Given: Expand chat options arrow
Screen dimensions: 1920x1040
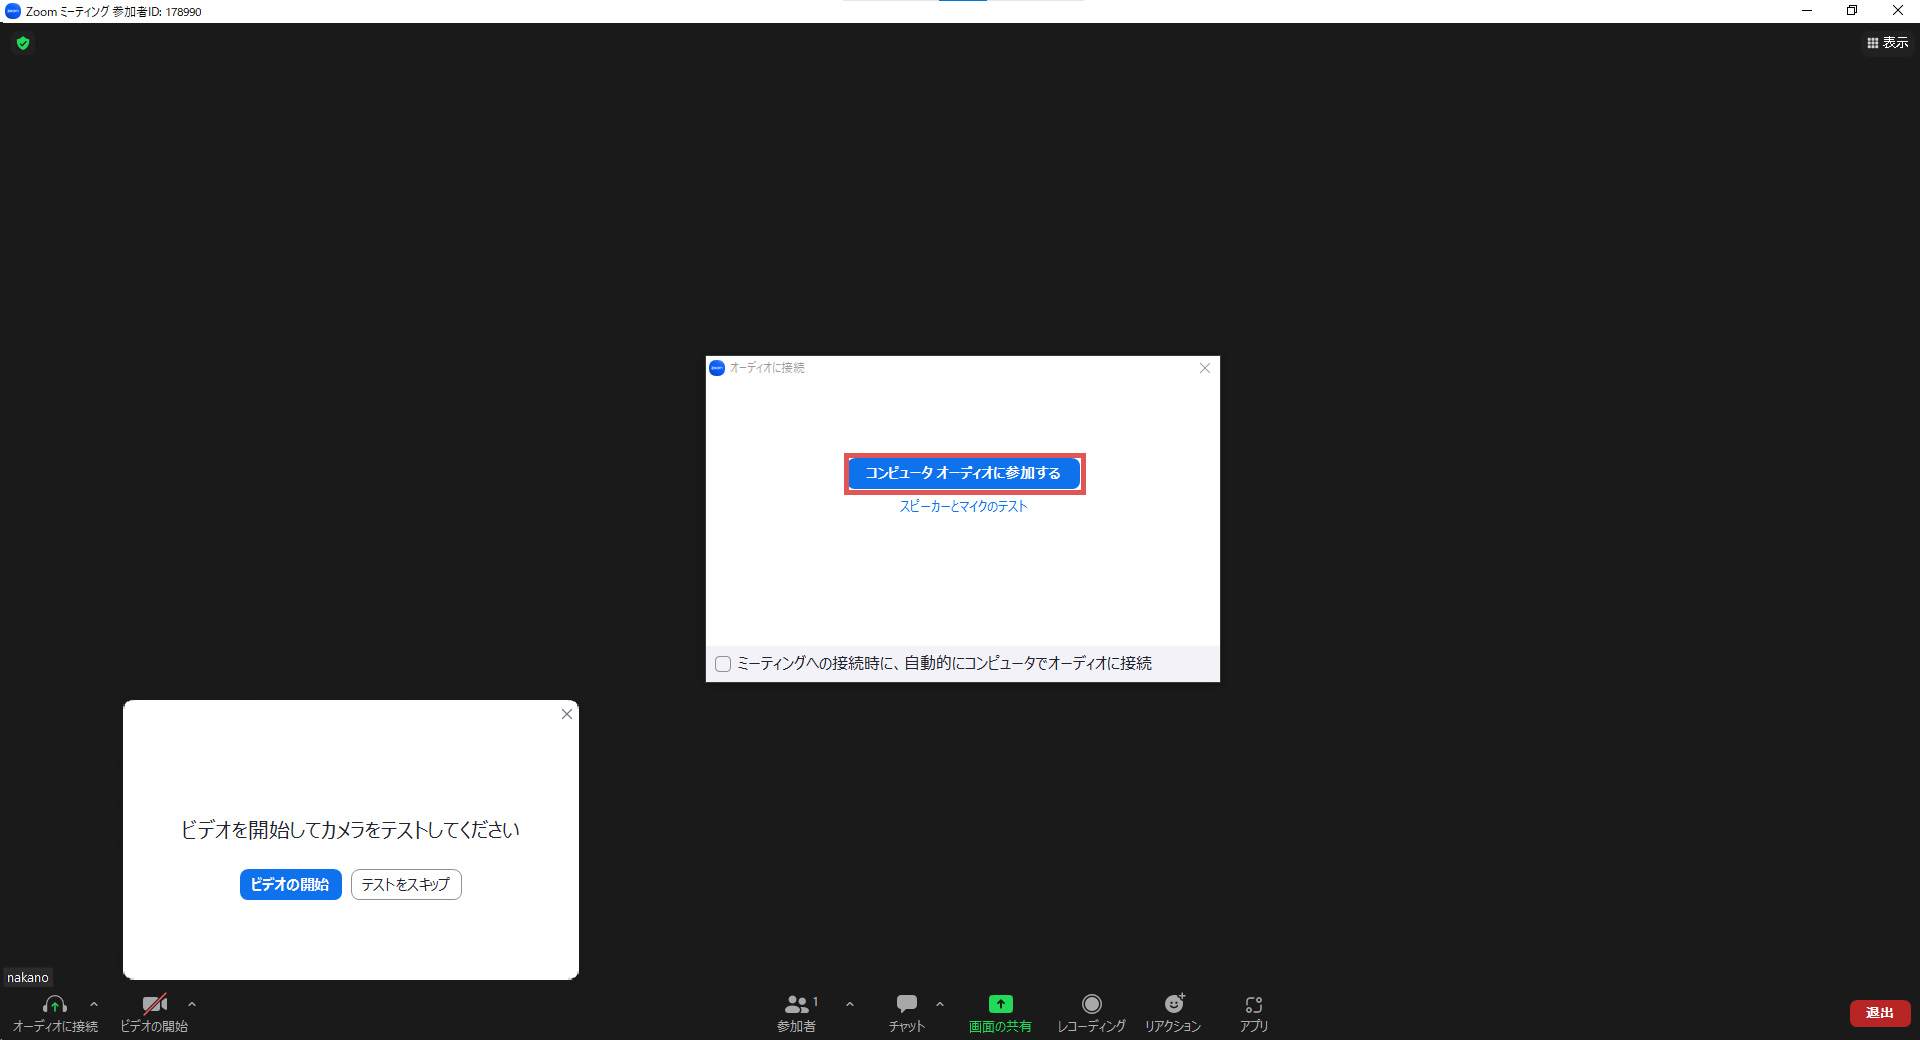Looking at the screenshot, I should (x=940, y=1004).
